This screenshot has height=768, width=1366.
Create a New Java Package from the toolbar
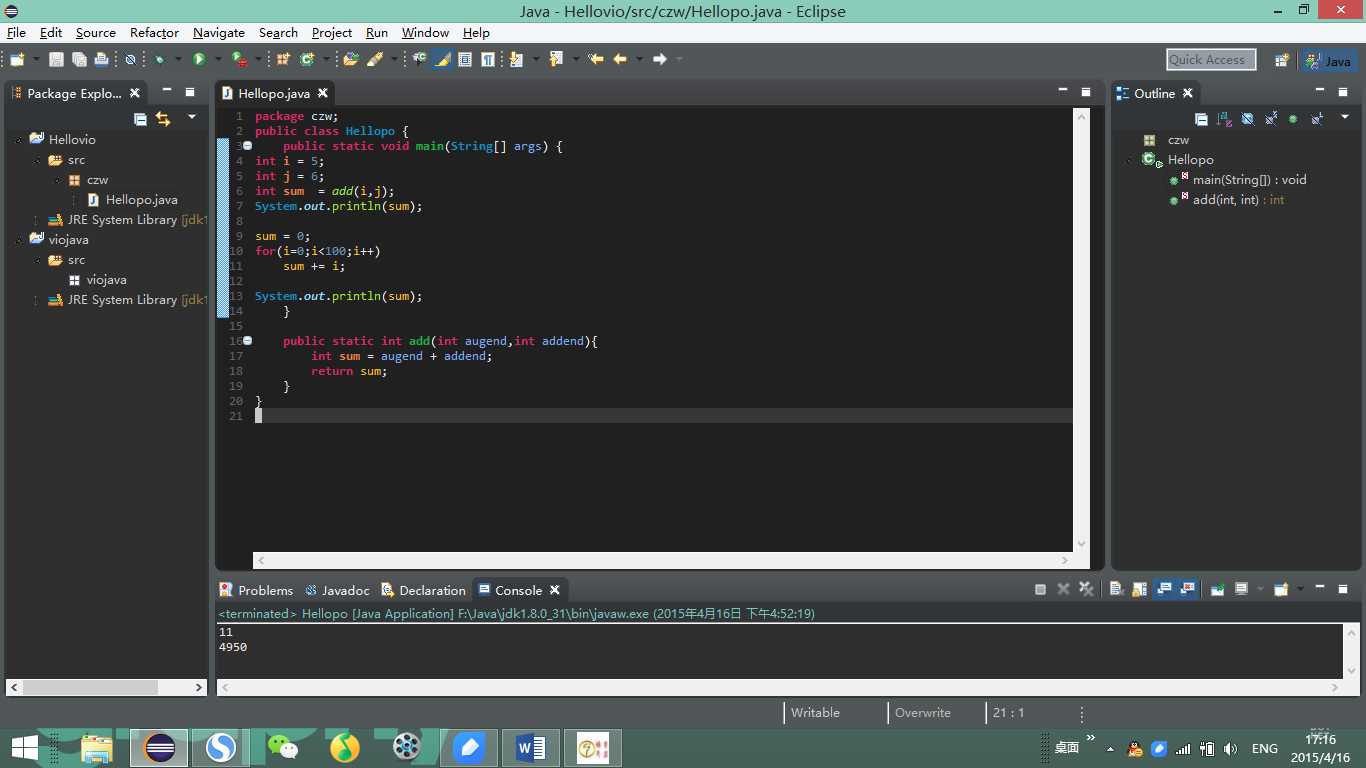pyautogui.click(x=282, y=59)
